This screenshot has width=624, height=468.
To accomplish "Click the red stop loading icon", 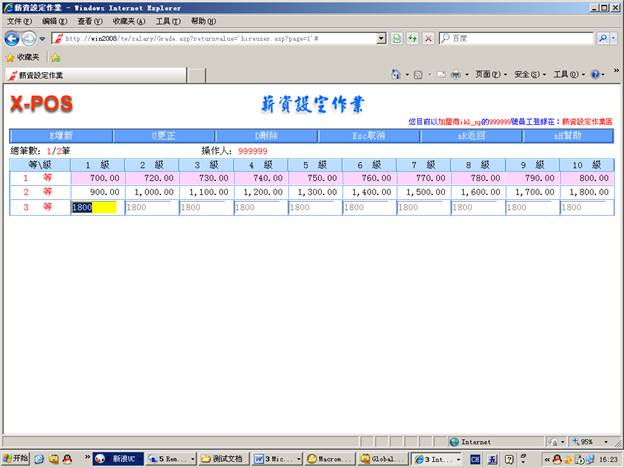I will tap(428, 38).
